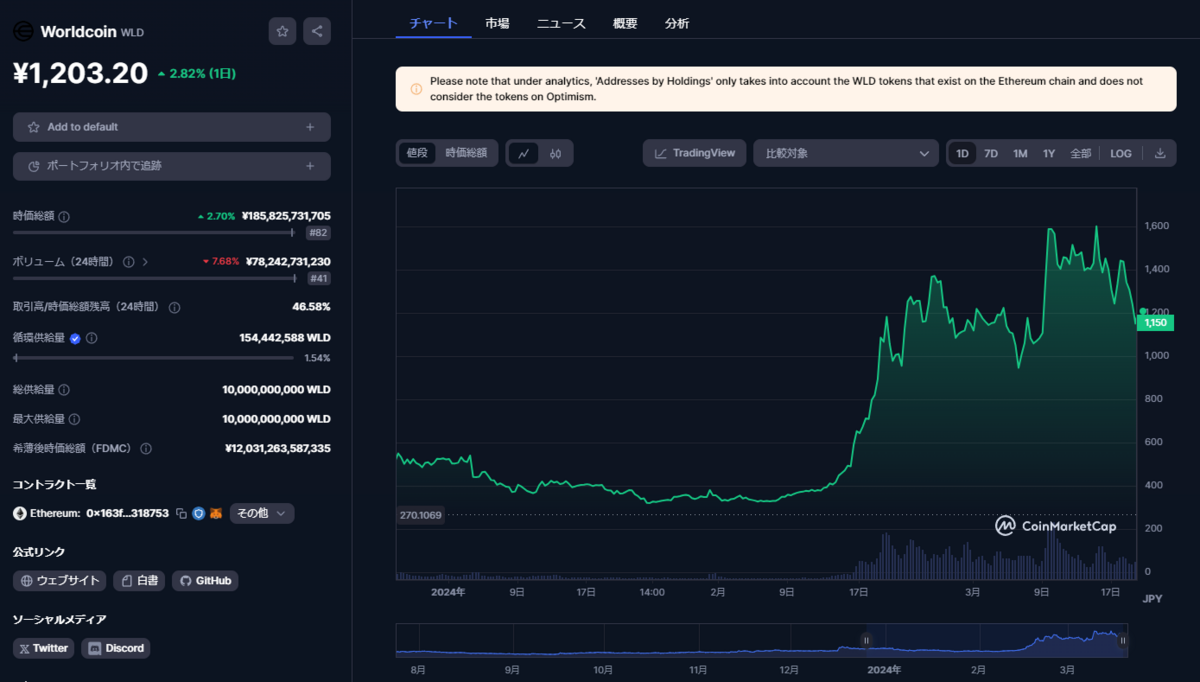1200x682 pixels.
Task: Click the 270.1069 baseline price label
Action: pos(420,516)
